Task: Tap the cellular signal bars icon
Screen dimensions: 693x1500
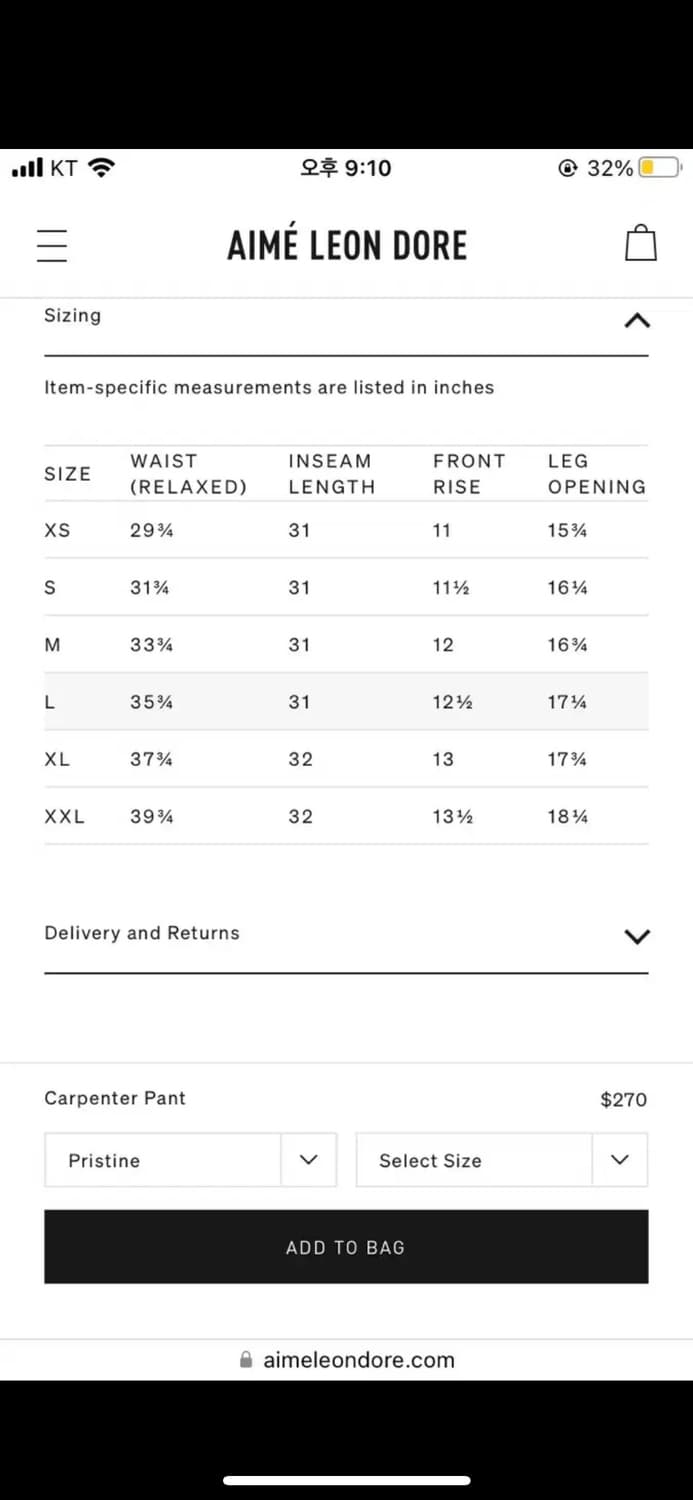Action: point(27,169)
